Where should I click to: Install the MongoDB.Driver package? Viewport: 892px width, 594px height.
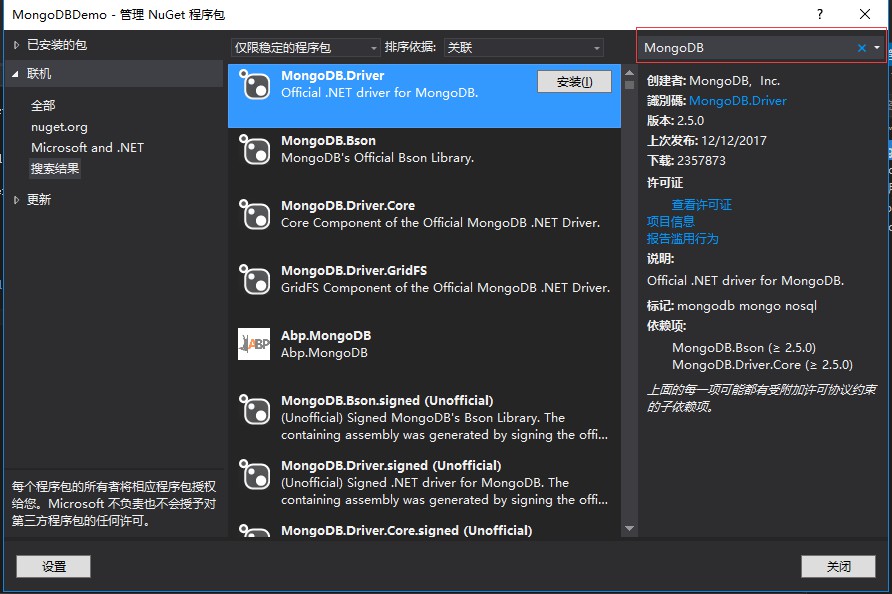[575, 82]
